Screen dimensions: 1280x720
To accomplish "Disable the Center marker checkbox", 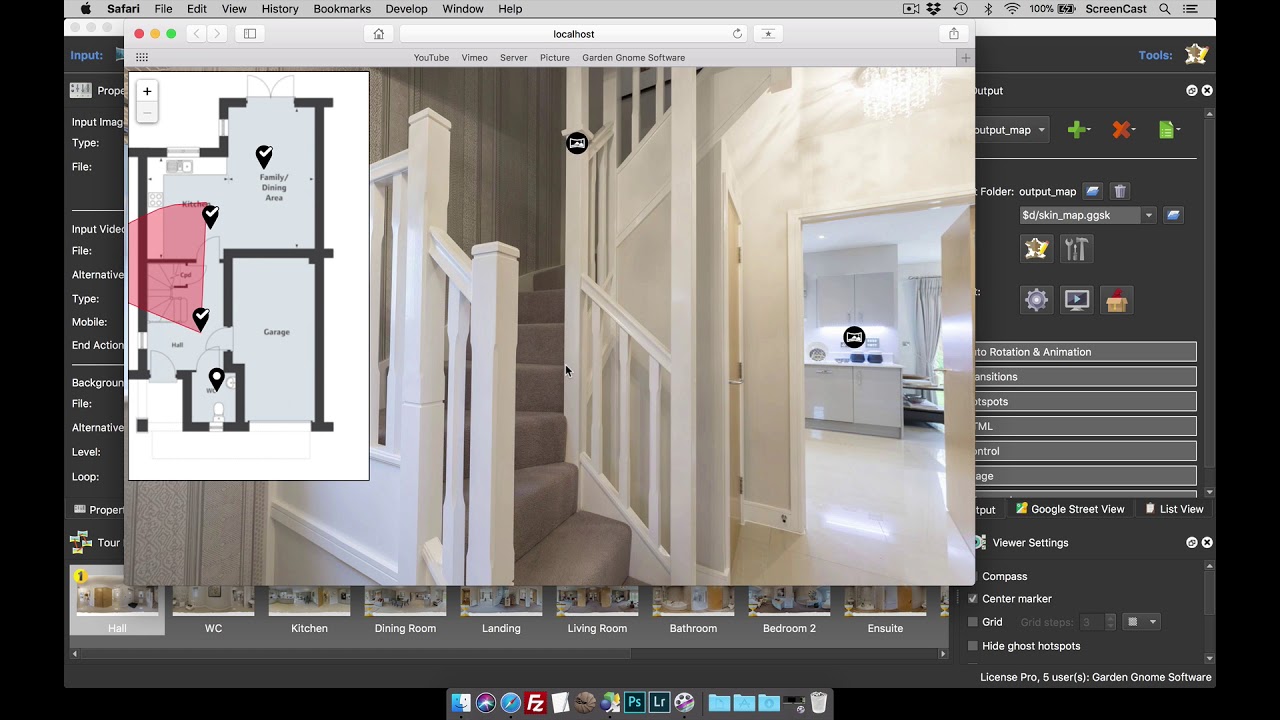I will point(973,599).
